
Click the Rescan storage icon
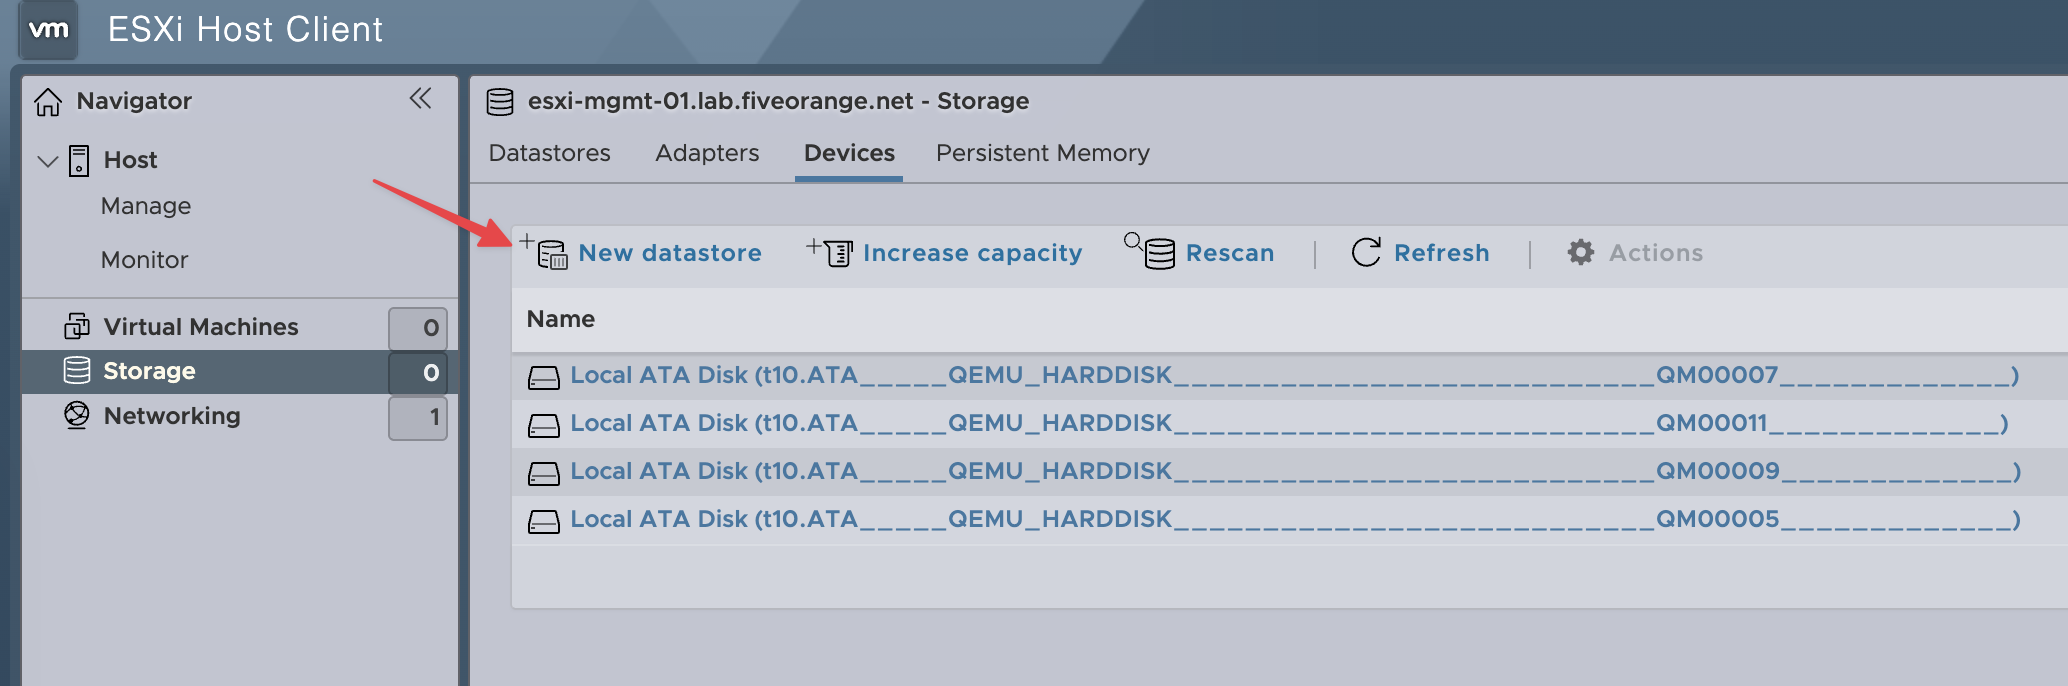[x=1151, y=252]
